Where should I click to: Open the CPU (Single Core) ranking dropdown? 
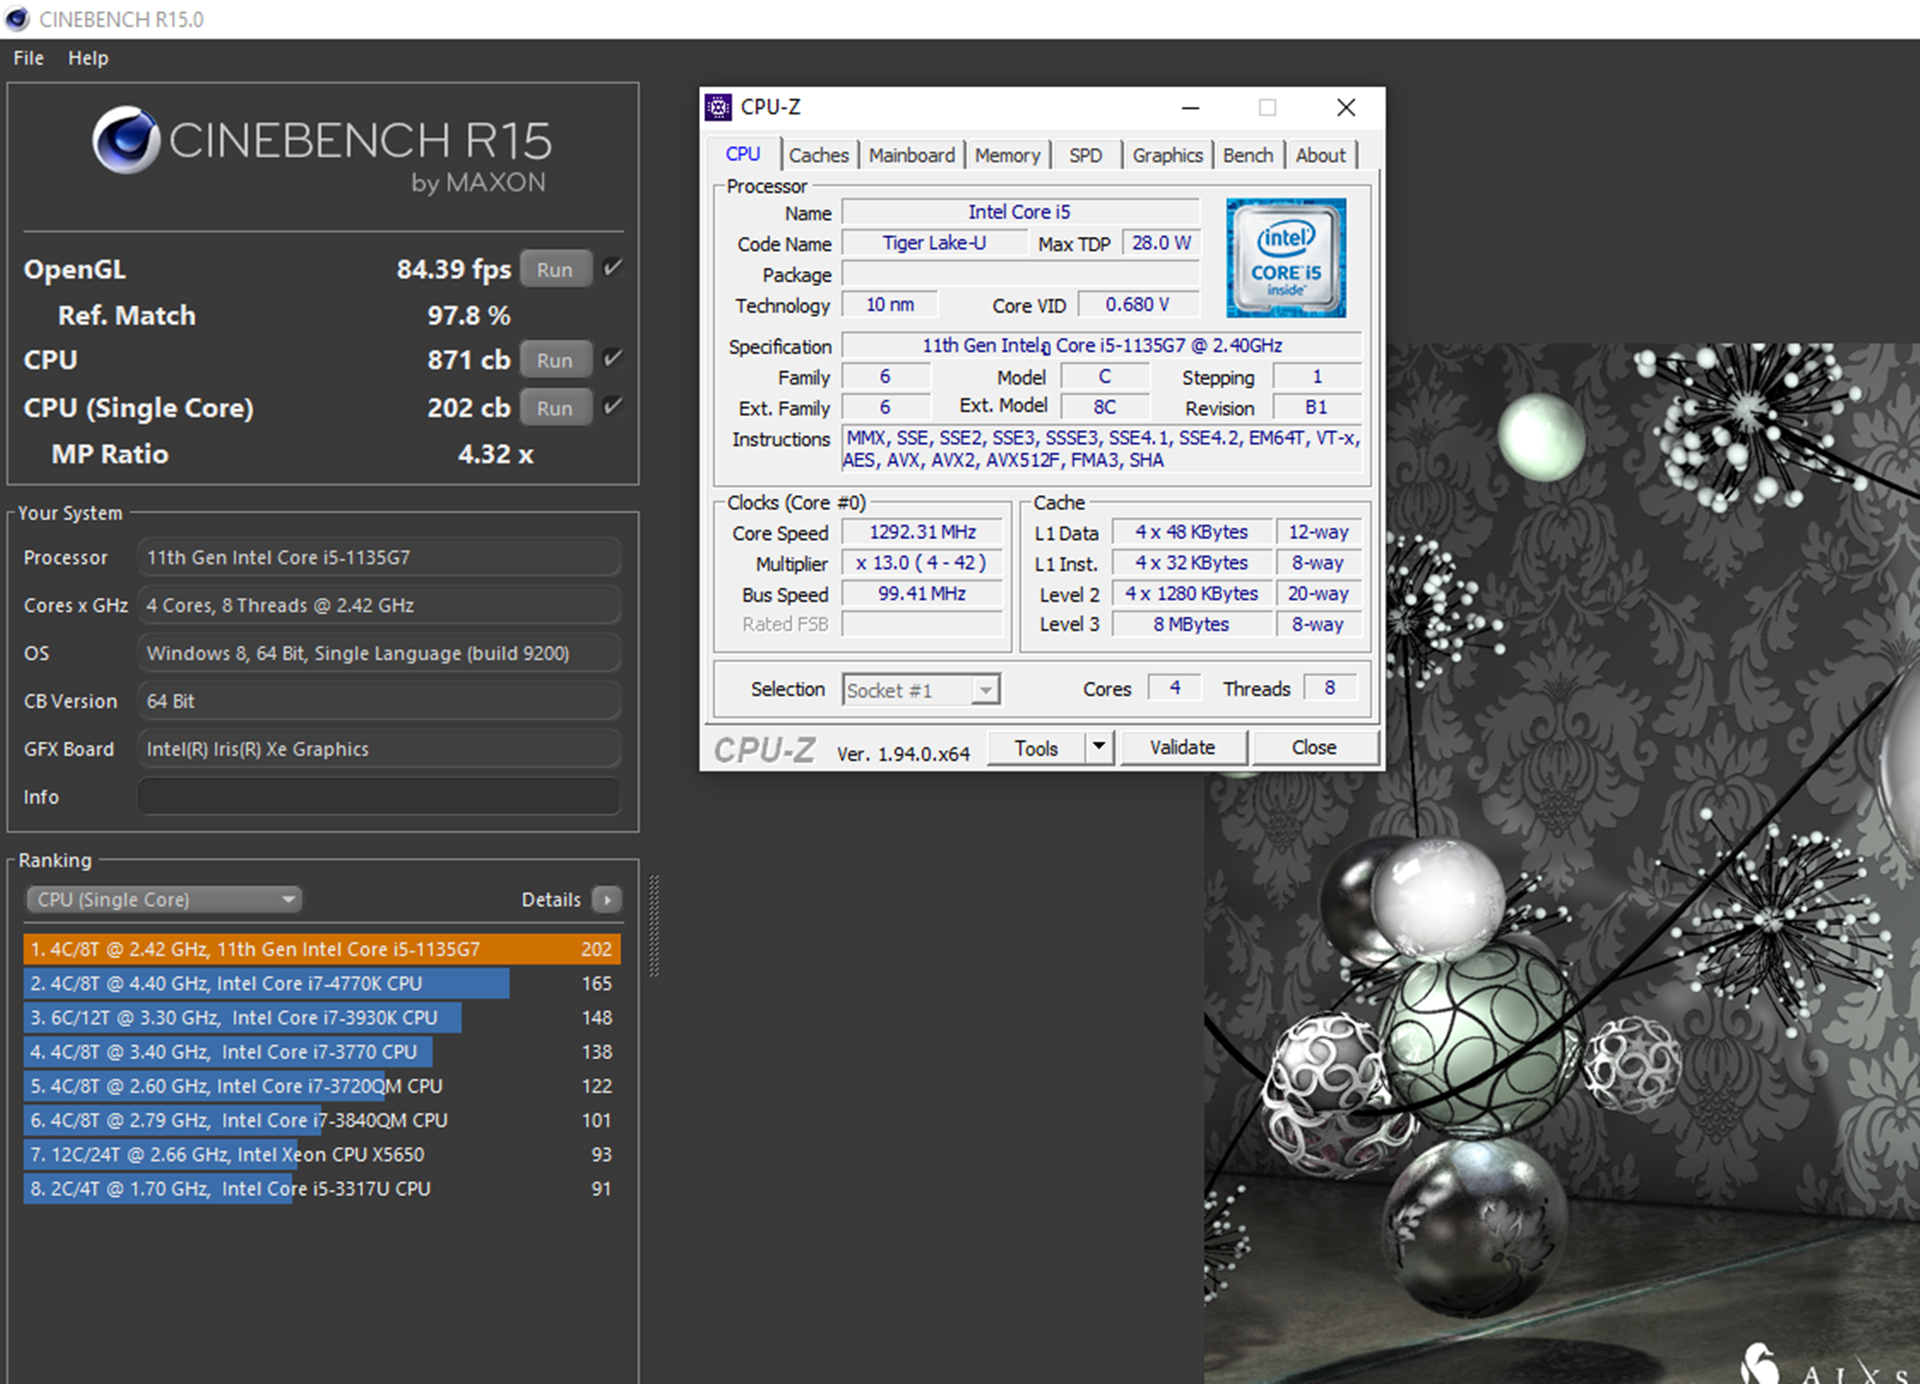tap(163, 899)
